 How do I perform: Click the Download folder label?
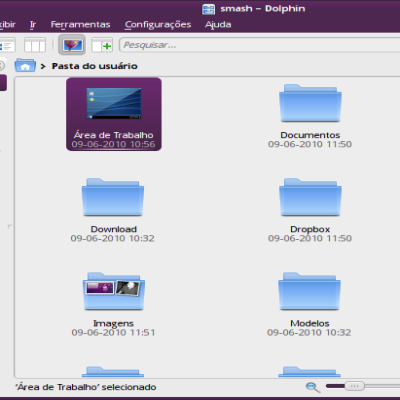click(x=114, y=229)
